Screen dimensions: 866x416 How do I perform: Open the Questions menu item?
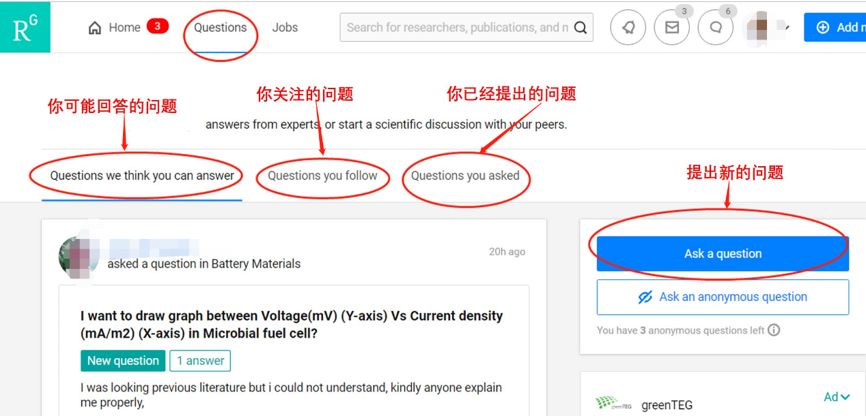[220, 28]
